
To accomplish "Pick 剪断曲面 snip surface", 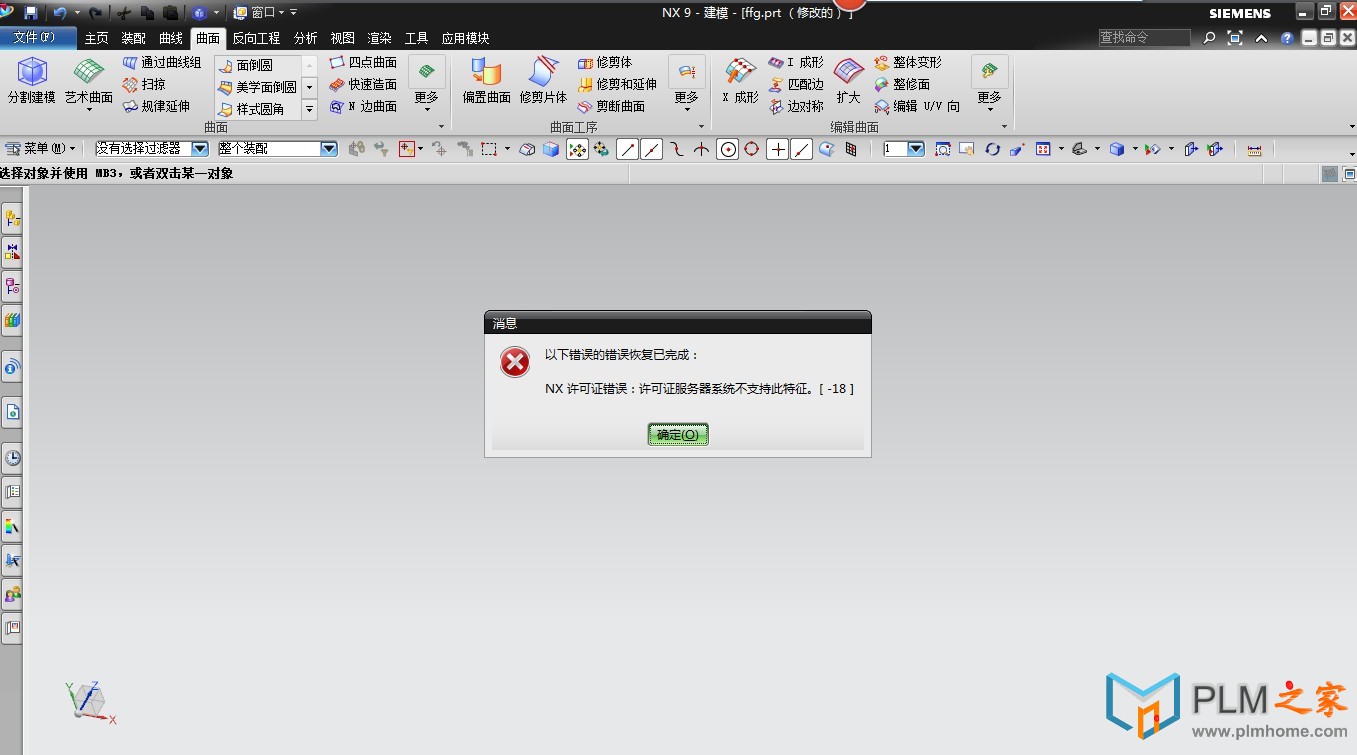I will 611,106.
